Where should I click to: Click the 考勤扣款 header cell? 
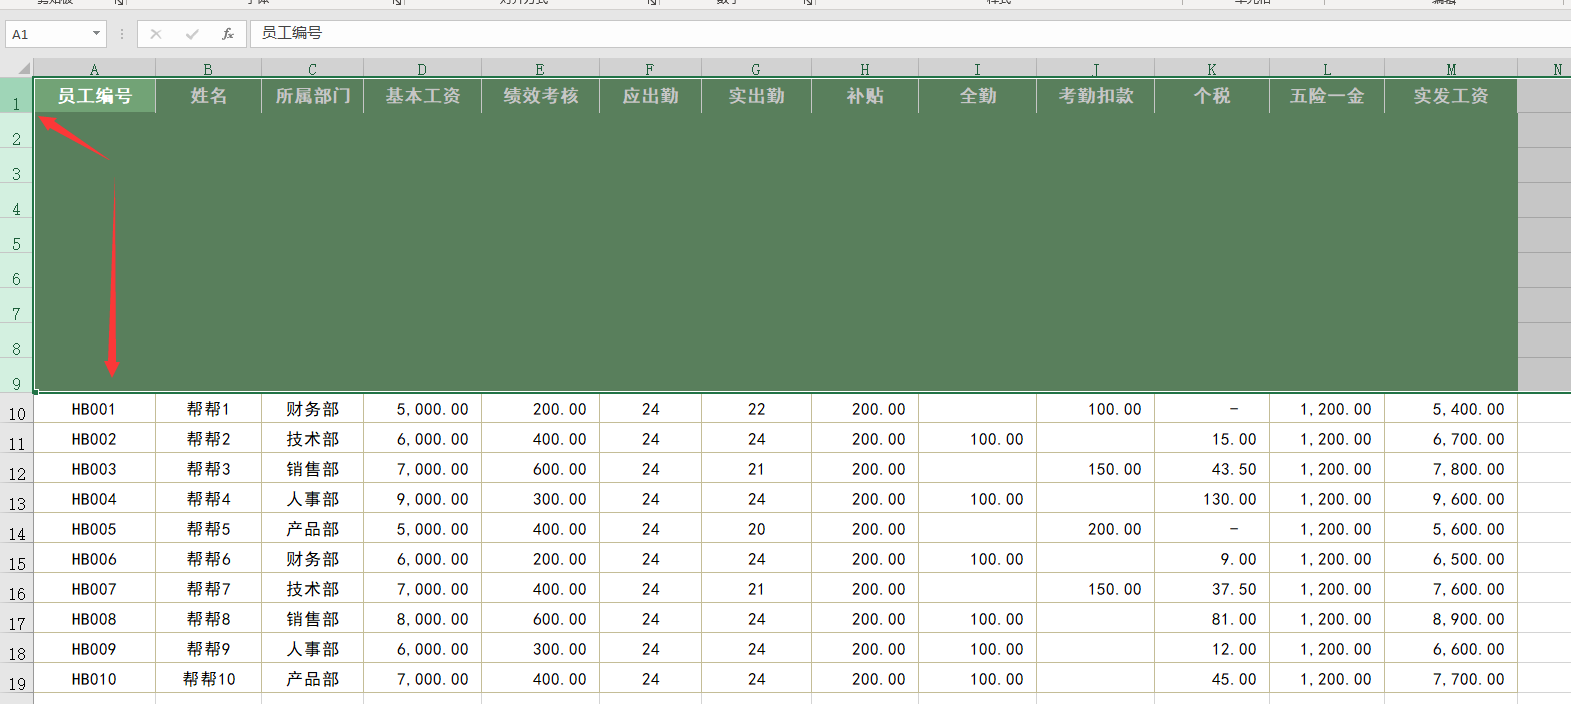point(1096,96)
